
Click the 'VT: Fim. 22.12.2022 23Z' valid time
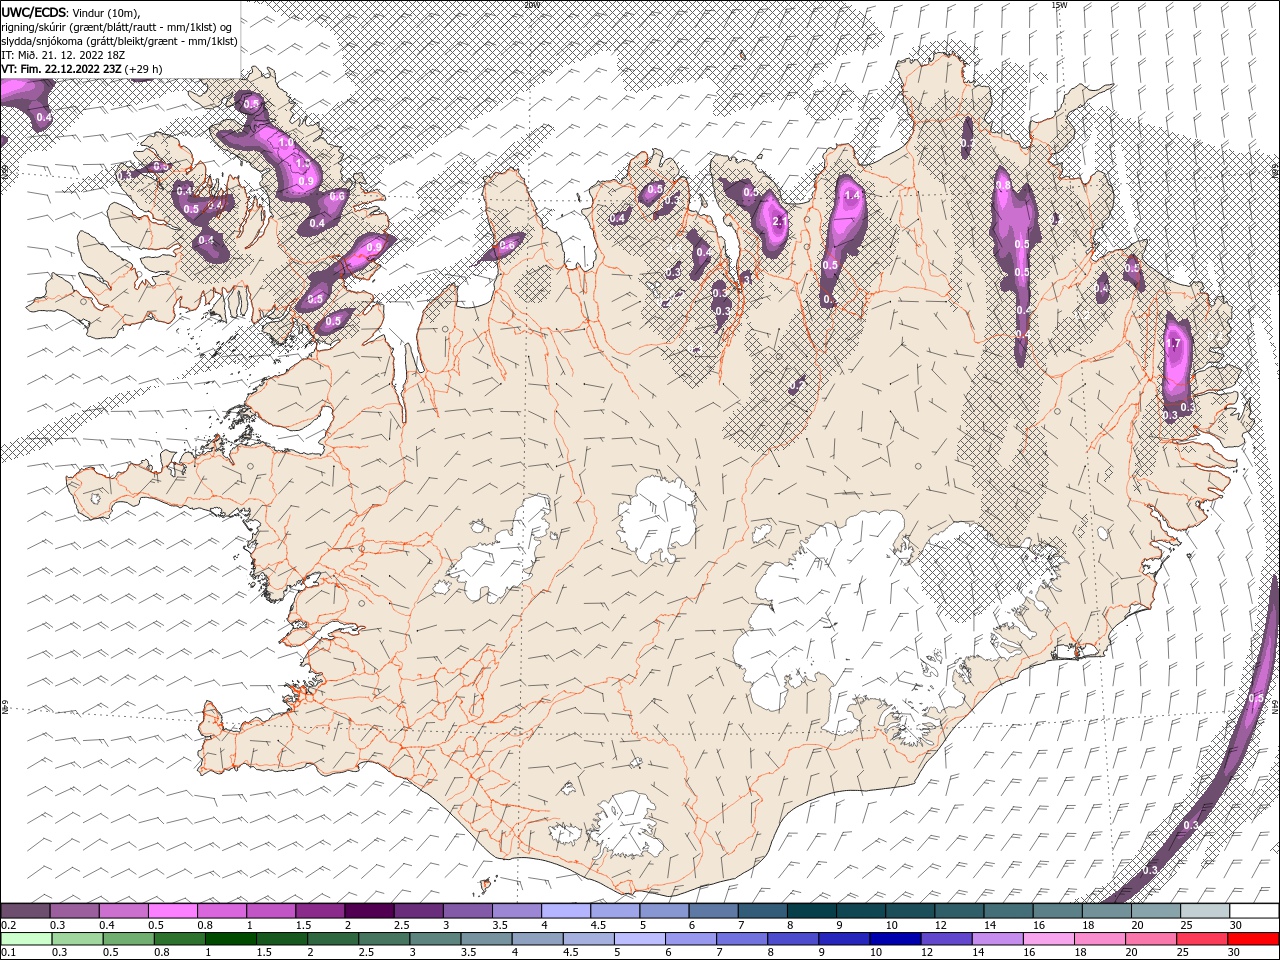(x=61, y=69)
